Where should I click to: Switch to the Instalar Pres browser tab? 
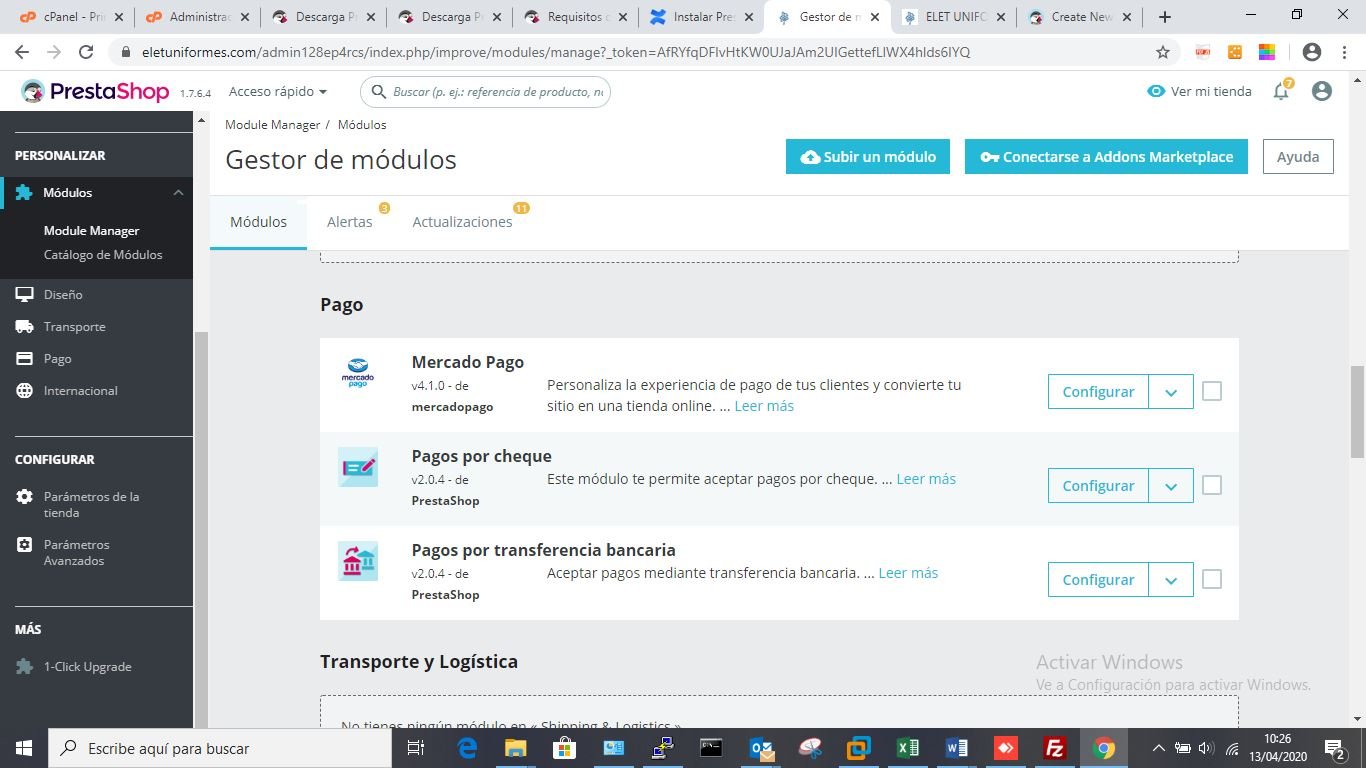pyautogui.click(x=700, y=17)
